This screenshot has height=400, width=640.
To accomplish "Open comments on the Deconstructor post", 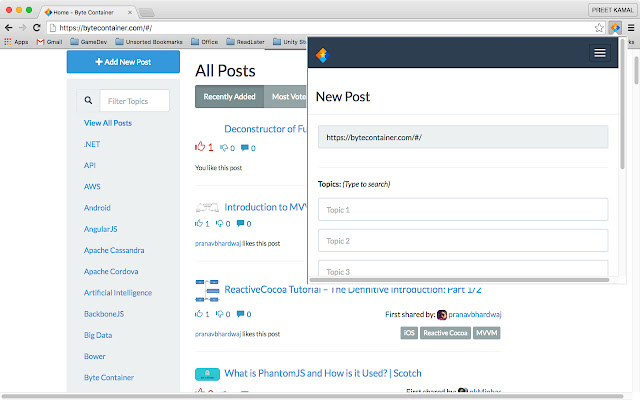I will [244, 148].
